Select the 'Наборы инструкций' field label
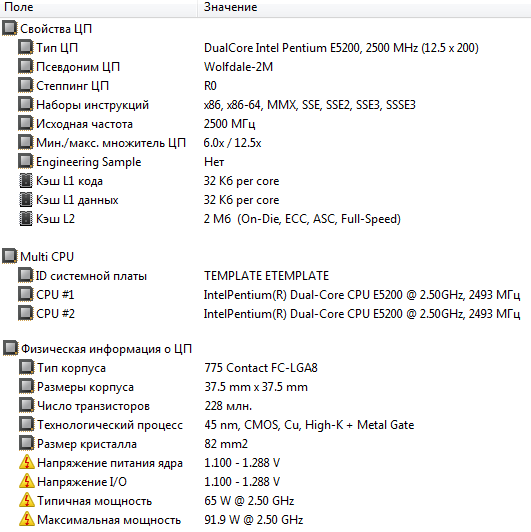This screenshot has width=531, height=532. point(92,105)
